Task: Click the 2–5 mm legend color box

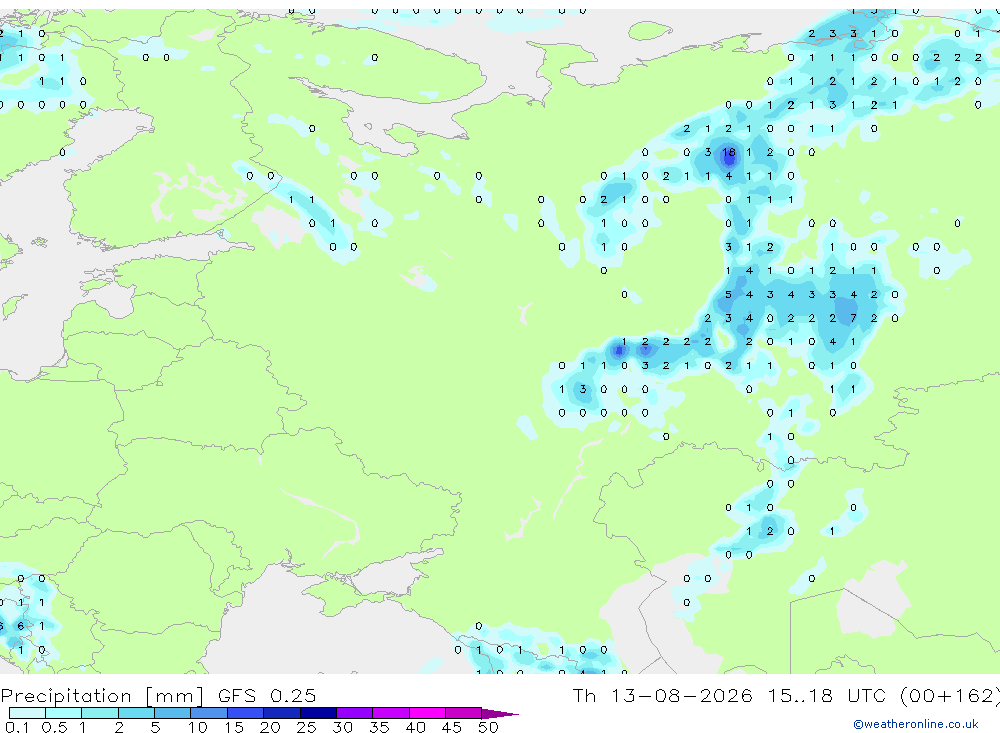Action: (x=136, y=713)
